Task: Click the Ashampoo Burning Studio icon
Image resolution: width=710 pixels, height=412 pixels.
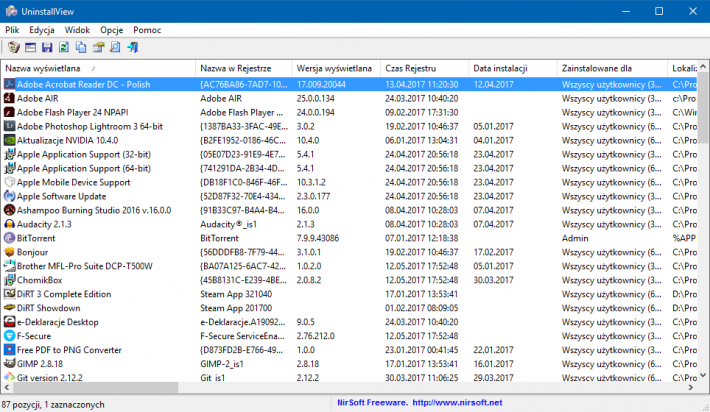Action: pyautogui.click(x=9, y=211)
